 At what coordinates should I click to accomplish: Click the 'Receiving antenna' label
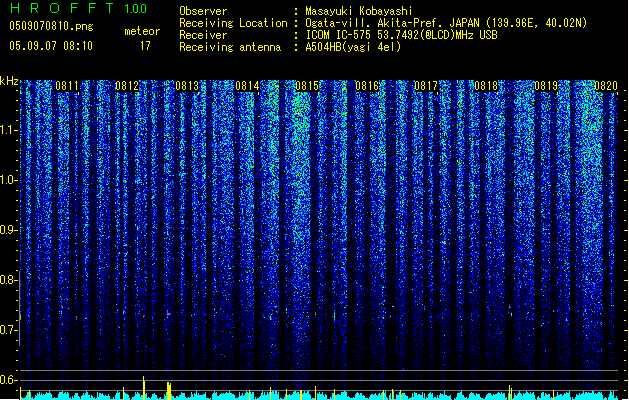tap(230, 47)
